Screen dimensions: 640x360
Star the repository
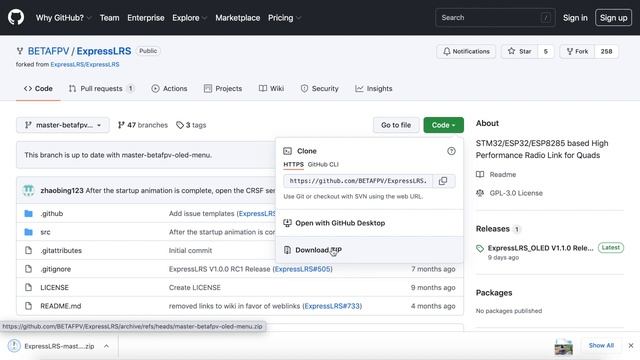click(x=520, y=51)
